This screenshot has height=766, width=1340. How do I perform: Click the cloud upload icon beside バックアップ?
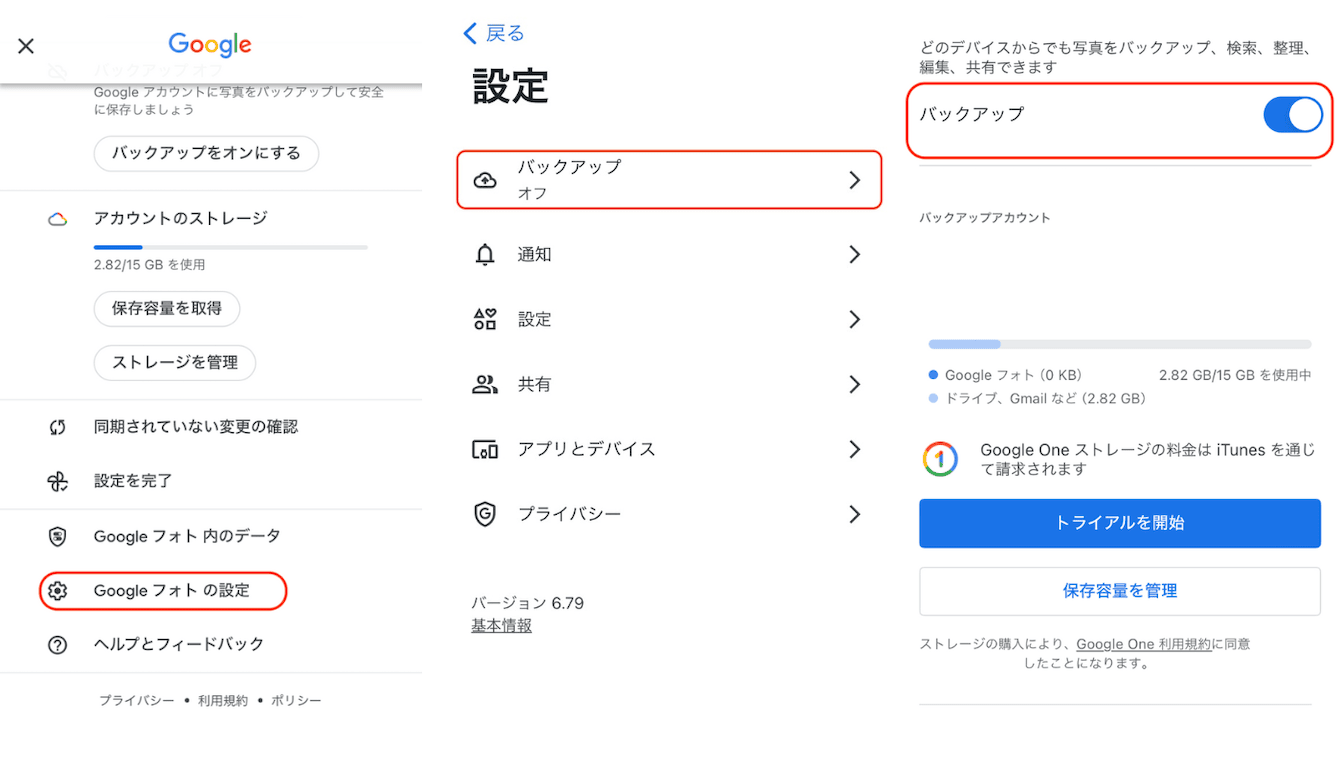[x=485, y=180]
